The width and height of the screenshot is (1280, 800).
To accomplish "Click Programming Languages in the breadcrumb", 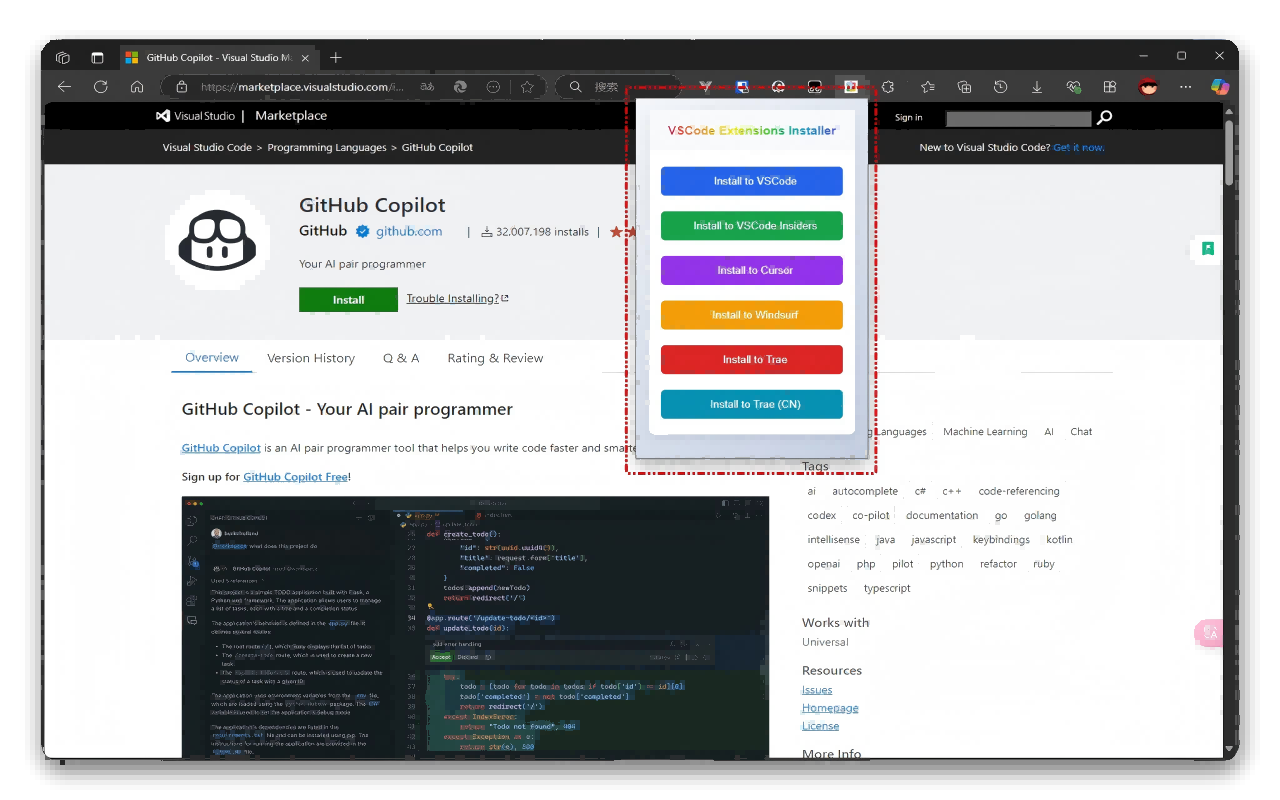I will [327, 147].
